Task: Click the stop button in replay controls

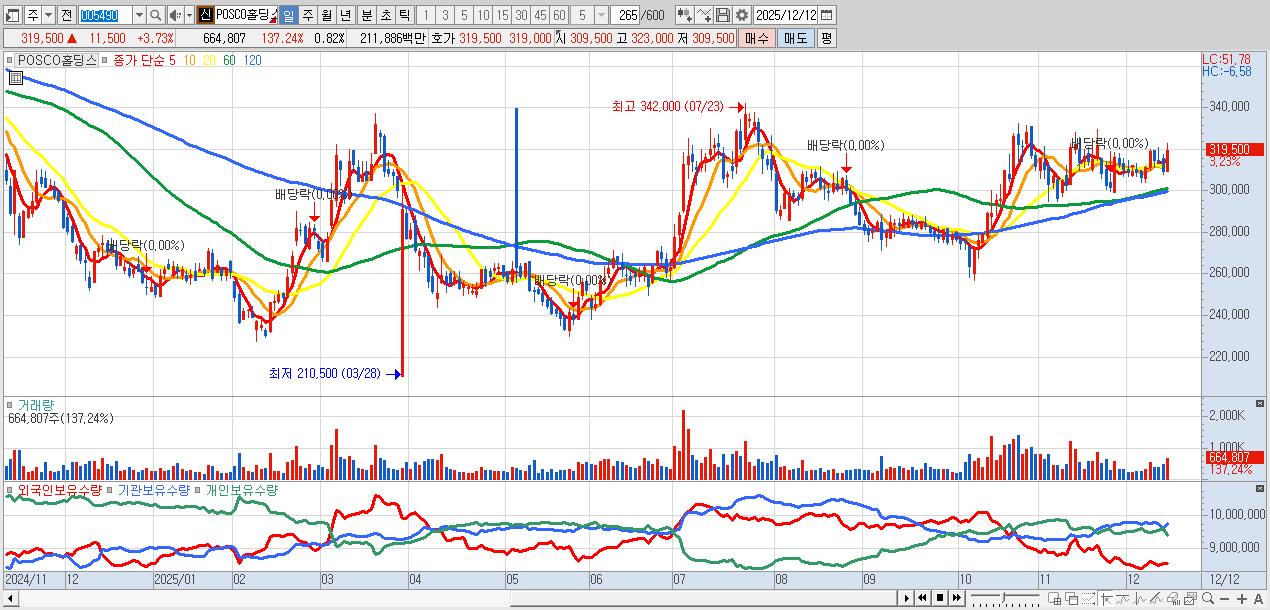Action: point(940,598)
